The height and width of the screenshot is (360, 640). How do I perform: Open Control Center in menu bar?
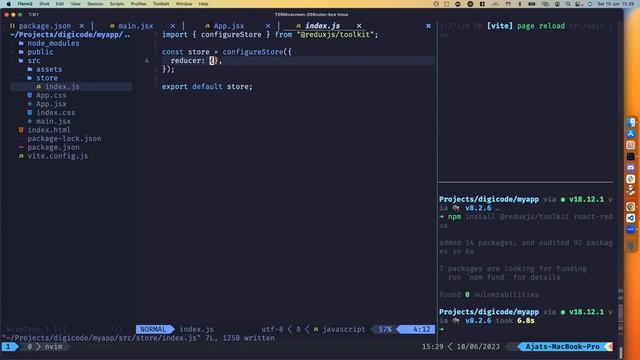click(x=578, y=4)
